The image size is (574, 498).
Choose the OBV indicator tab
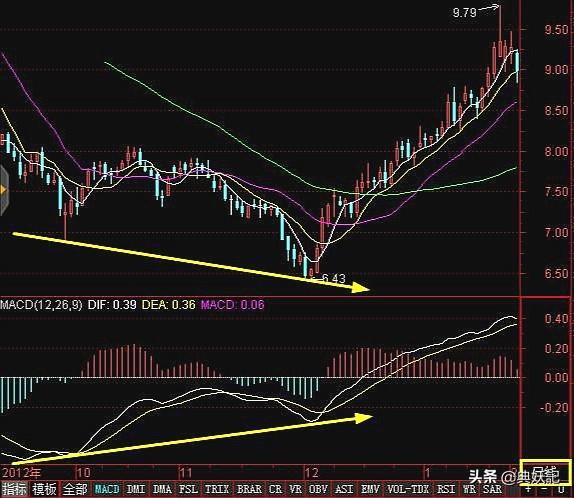pos(318,489)
